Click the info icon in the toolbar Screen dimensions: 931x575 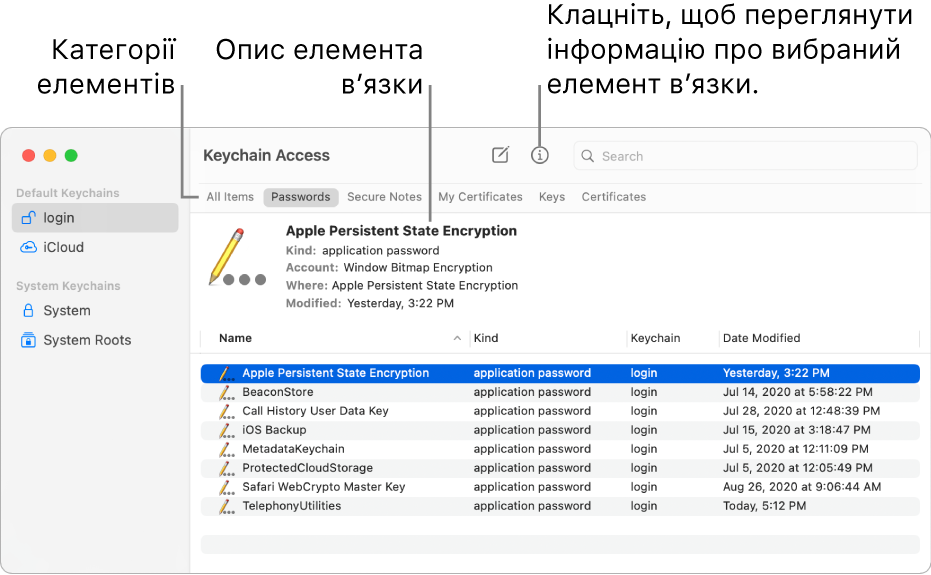point(539,156)
